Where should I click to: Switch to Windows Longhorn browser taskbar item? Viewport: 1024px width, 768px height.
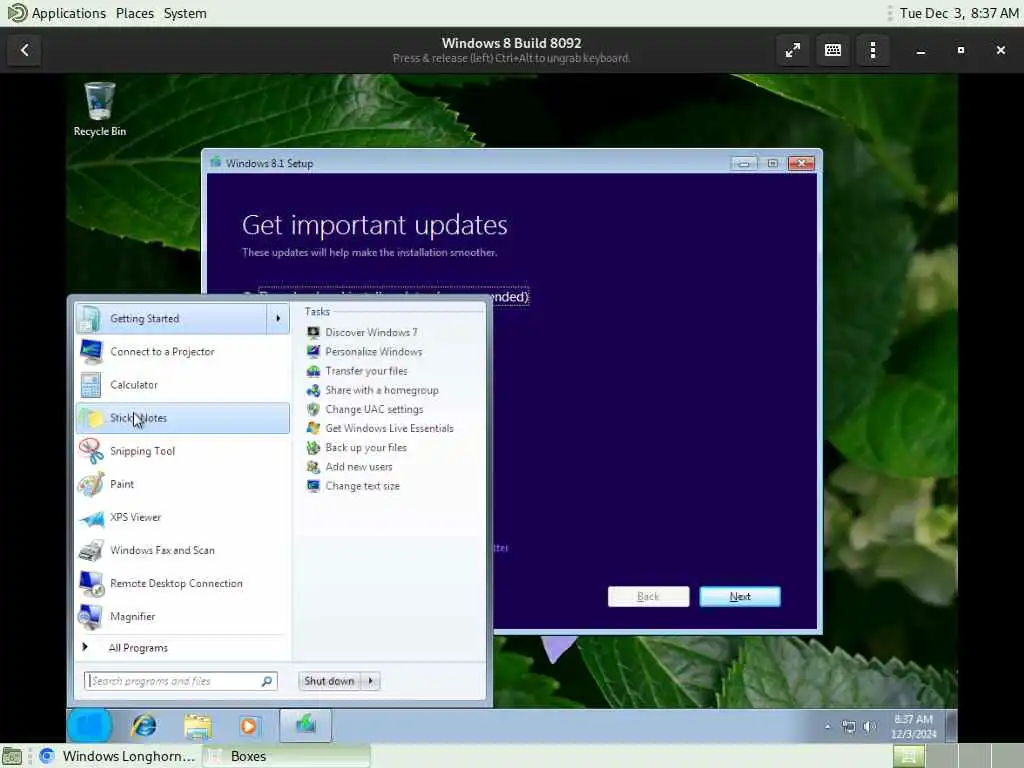coord(118,756)
